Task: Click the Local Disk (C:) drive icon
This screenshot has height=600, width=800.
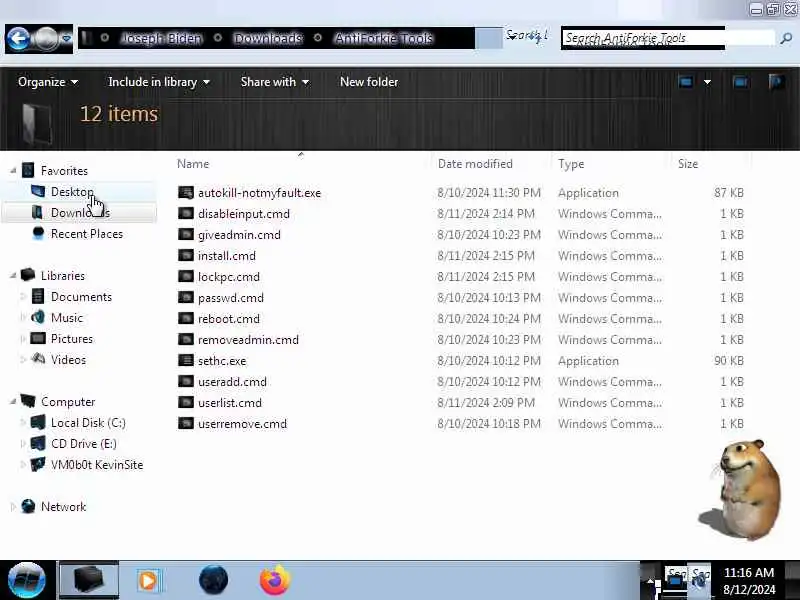Action: 38,422
